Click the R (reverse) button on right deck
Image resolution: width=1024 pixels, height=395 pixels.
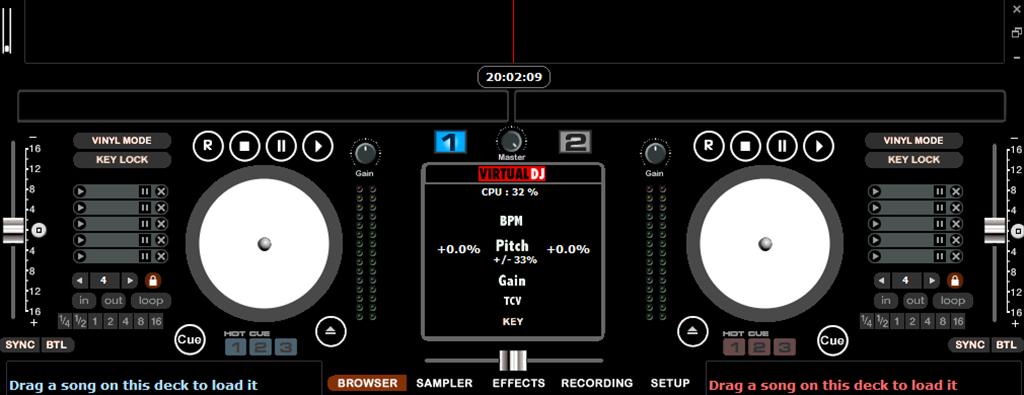coord(709,146)
